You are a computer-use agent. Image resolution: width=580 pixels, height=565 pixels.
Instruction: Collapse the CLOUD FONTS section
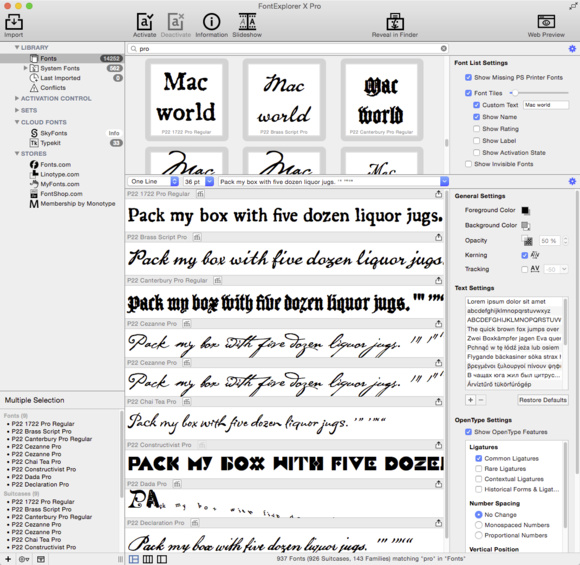[17, 122]
